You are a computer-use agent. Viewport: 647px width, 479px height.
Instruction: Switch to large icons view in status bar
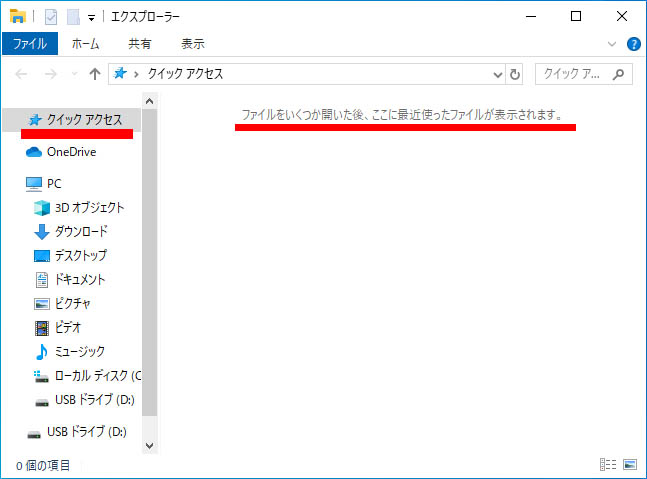tap(630, 465)
